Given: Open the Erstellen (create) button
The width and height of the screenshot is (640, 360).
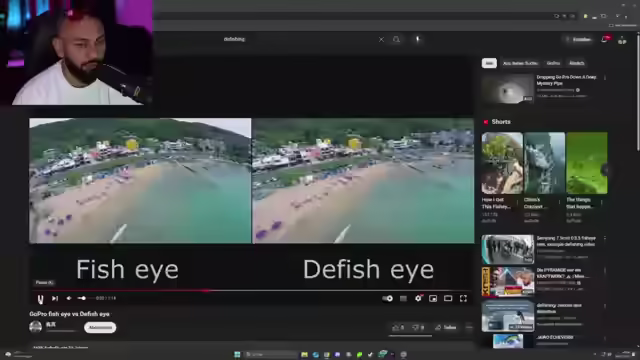Looking at the screenshot, I should tap(578, 40).
